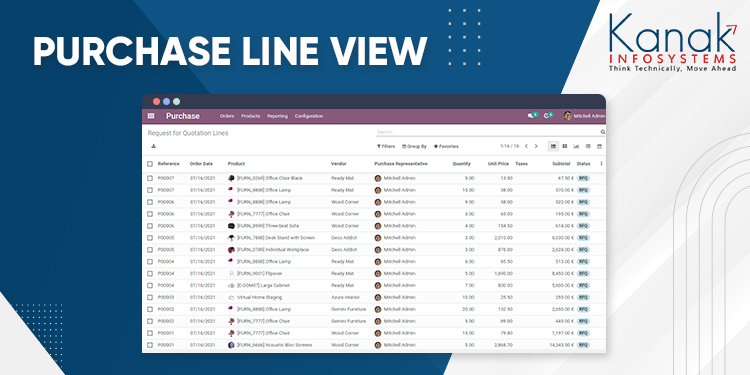Open the apps grid menu icon

[151, 116]
